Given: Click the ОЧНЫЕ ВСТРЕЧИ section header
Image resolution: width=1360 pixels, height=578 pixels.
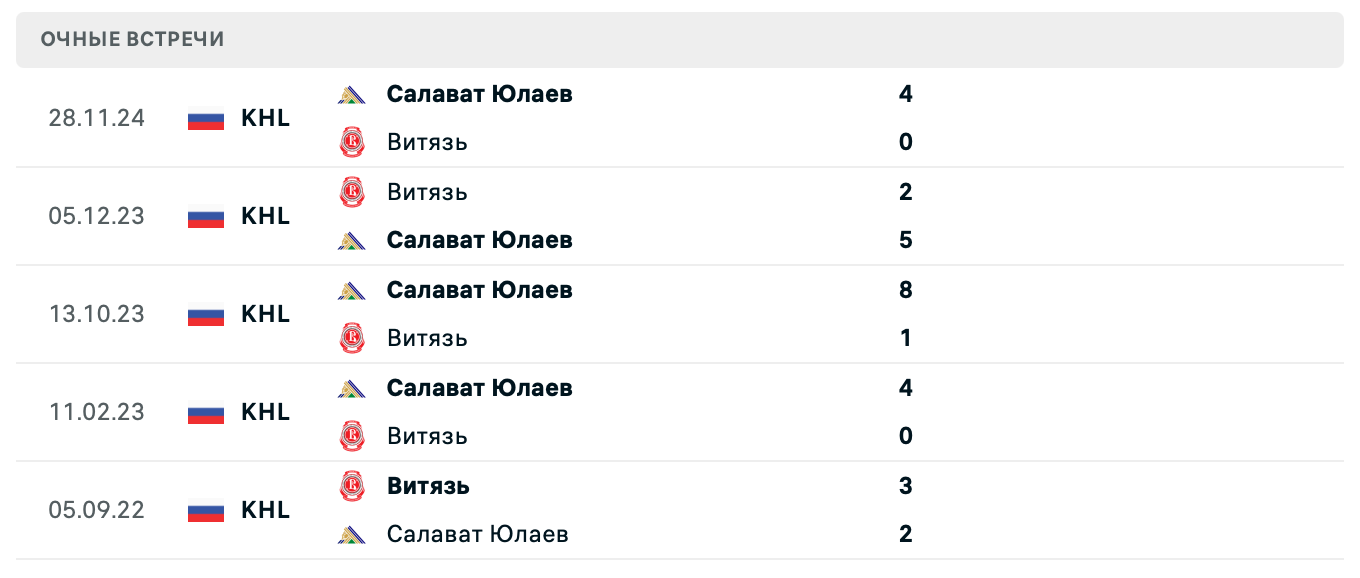Looking at the screenshot, I should pos(131,40).
